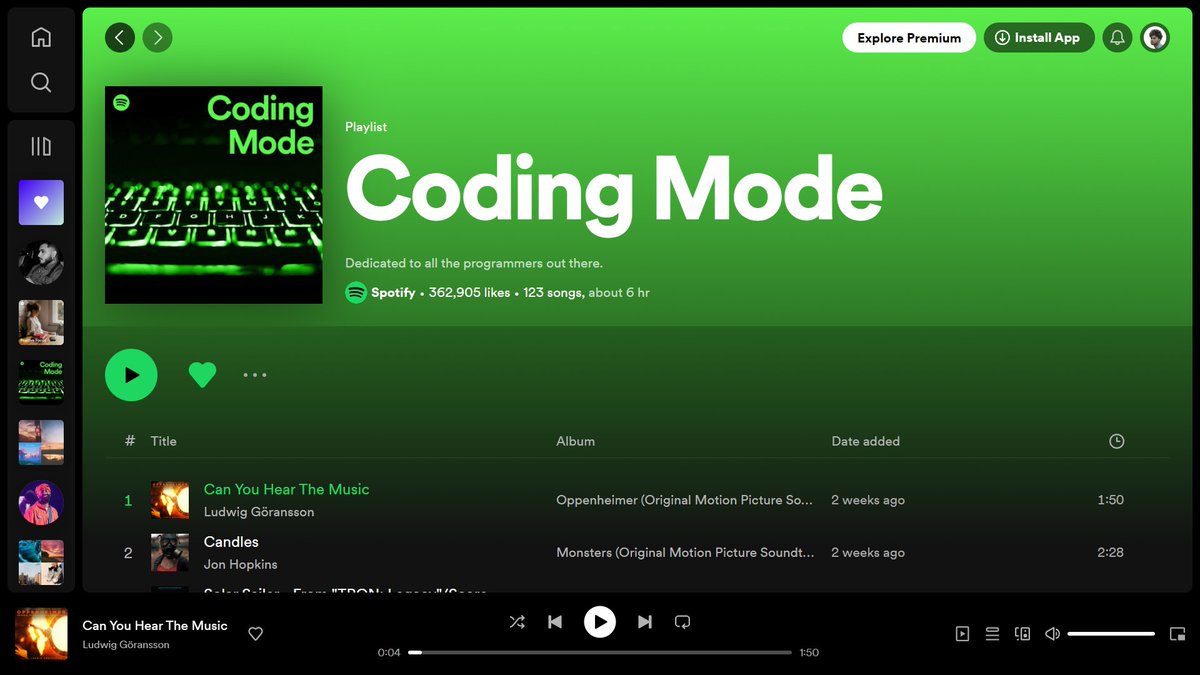Click the white play button in player bar
This screenshot has width=1200, height=675.
coord(600,622)
